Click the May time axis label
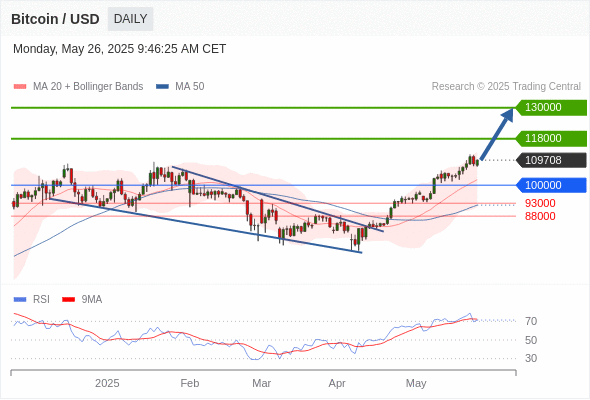The width and height of the screenshot is (590, 400). [416, 383]
